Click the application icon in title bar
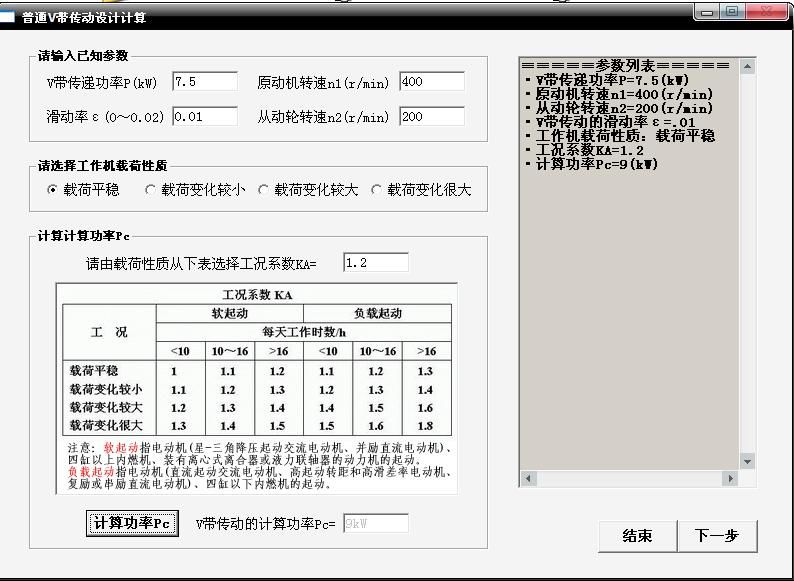794x581 pixels. (7, 17)
